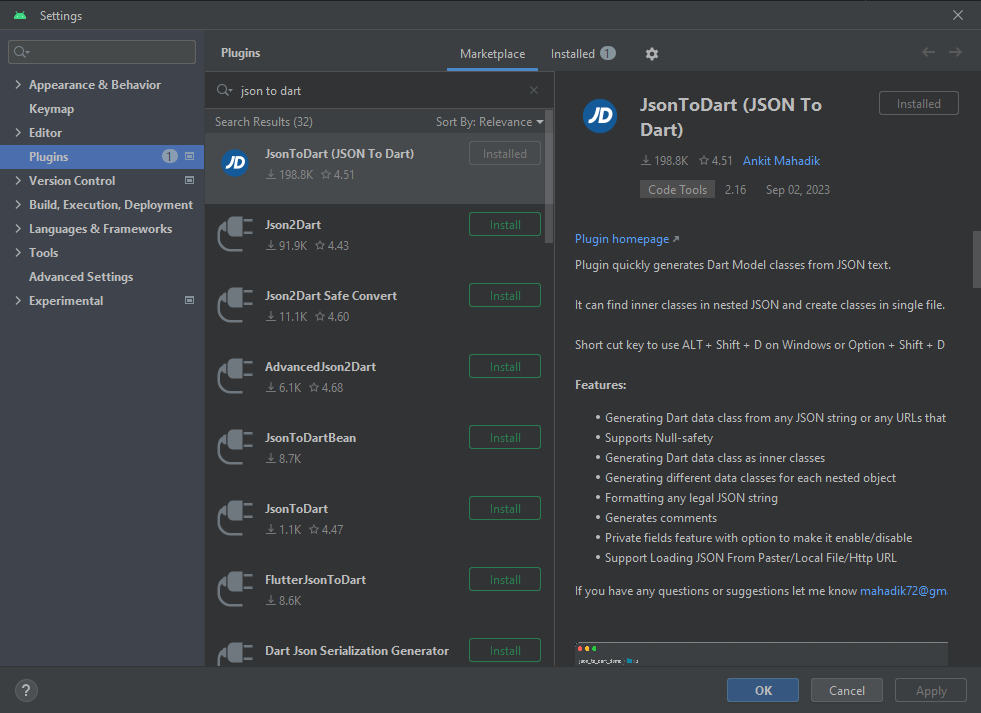Open the plugins settings gear menu

(x=651, y=54)
